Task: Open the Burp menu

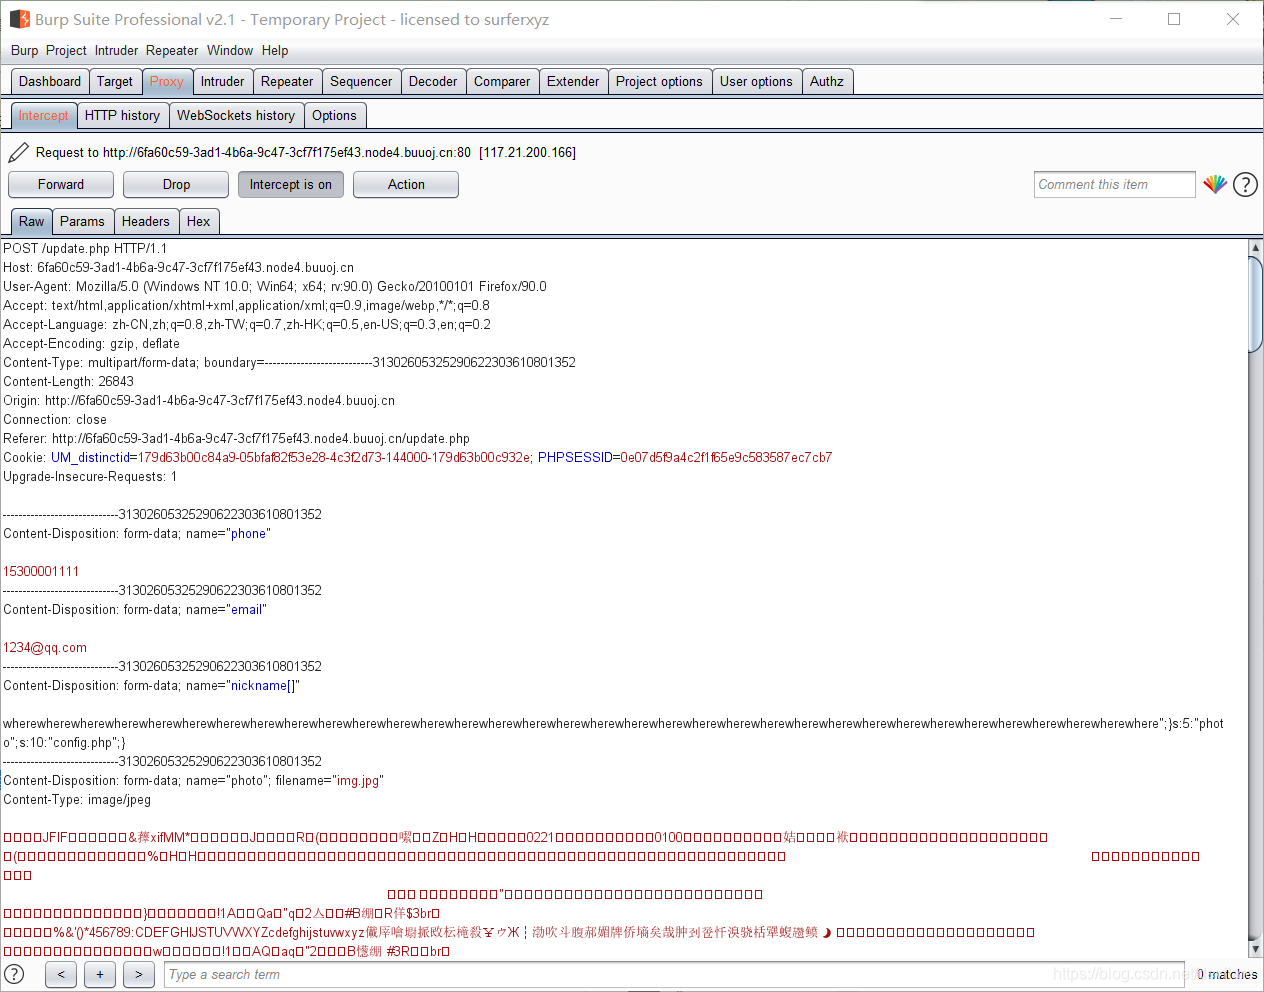Action: (24, 50)
